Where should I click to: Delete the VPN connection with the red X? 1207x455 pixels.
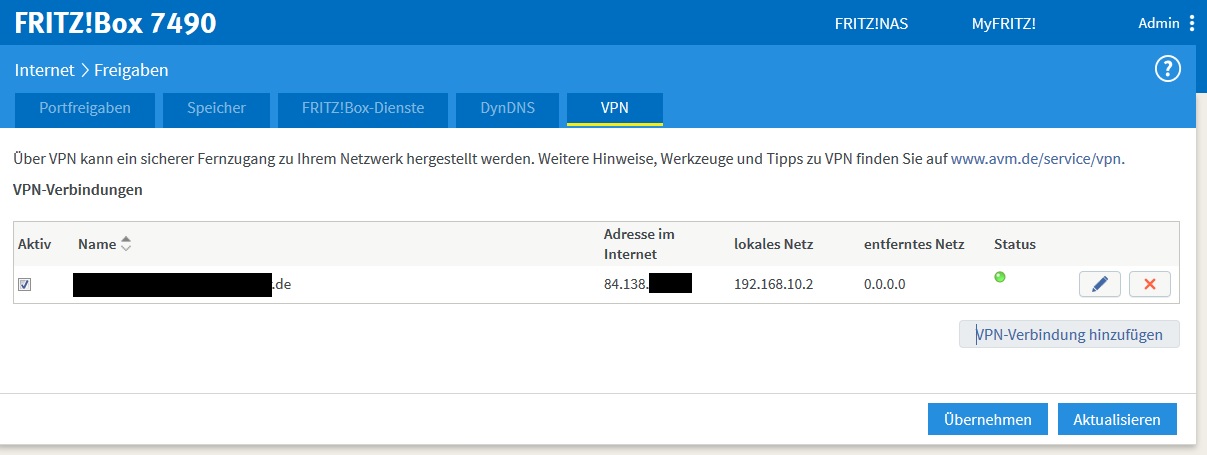pos(1150,285)
